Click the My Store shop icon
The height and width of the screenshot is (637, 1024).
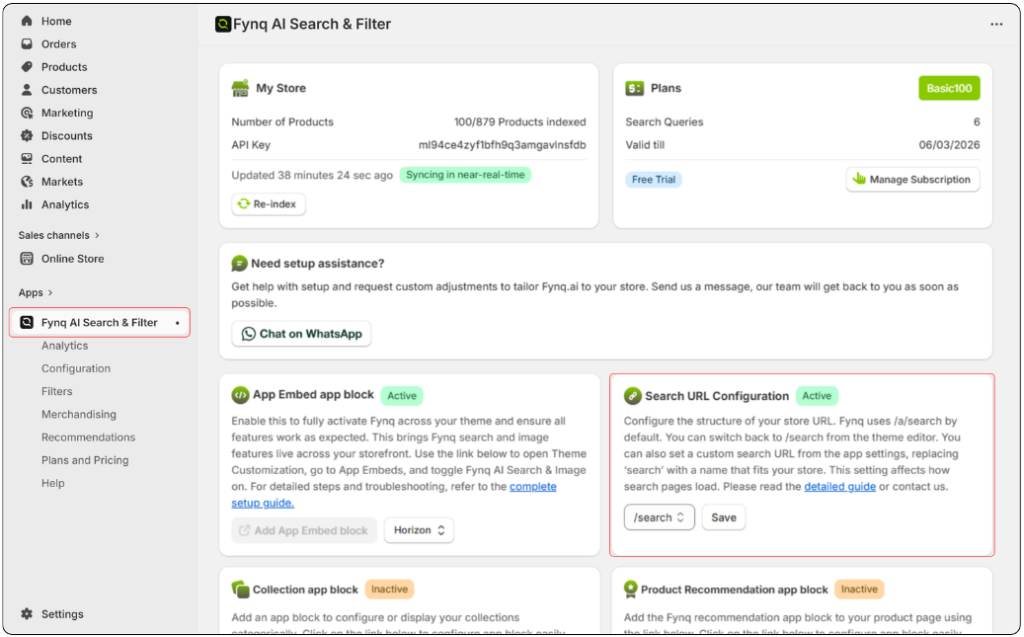pos(240,88)
